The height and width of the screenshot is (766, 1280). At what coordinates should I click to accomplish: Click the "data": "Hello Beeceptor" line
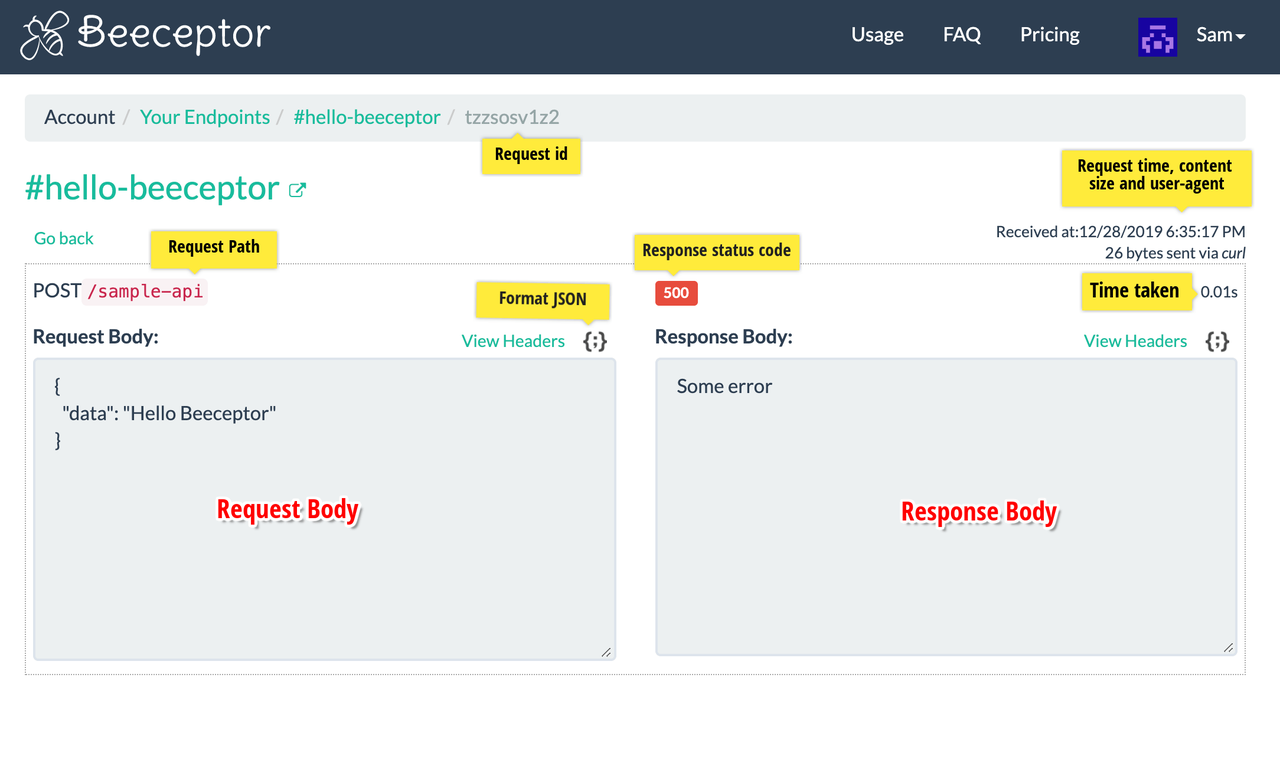click(x=169, y=413)
